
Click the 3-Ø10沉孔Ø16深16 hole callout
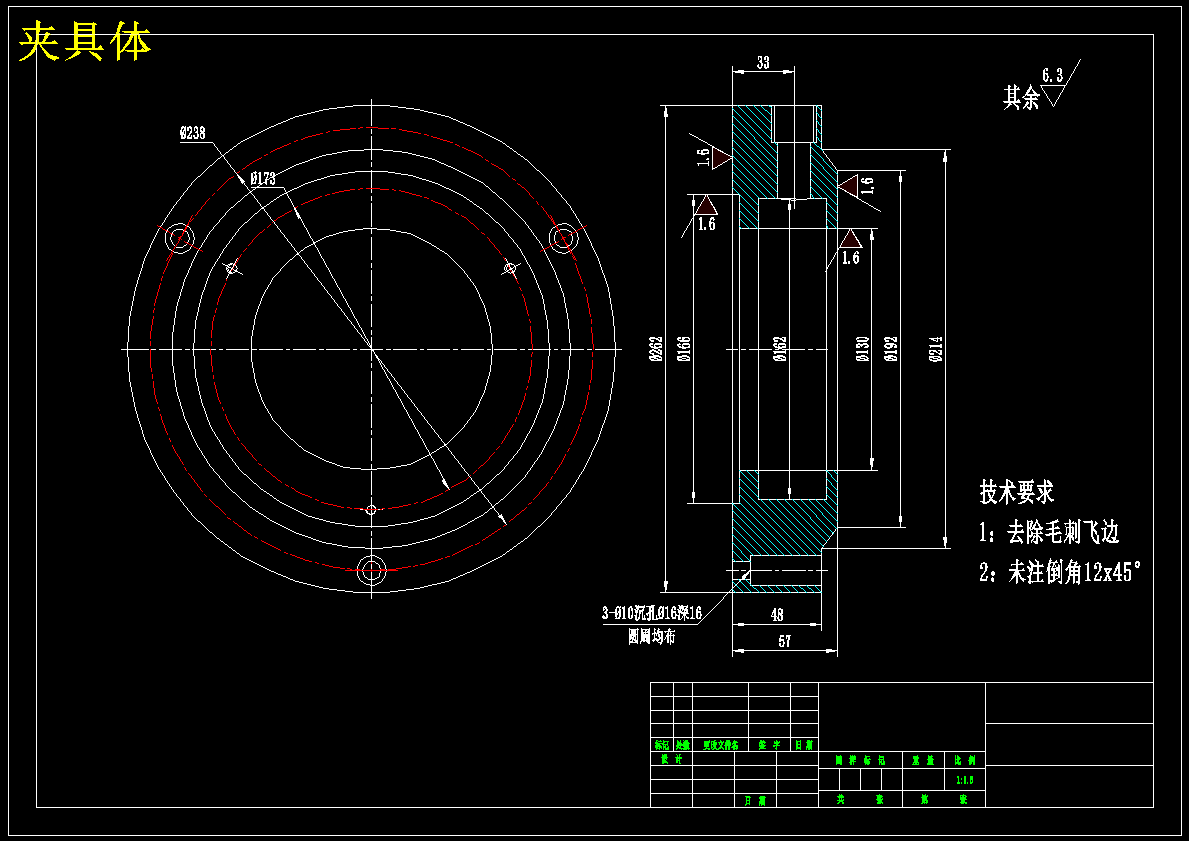click(651, 613)
